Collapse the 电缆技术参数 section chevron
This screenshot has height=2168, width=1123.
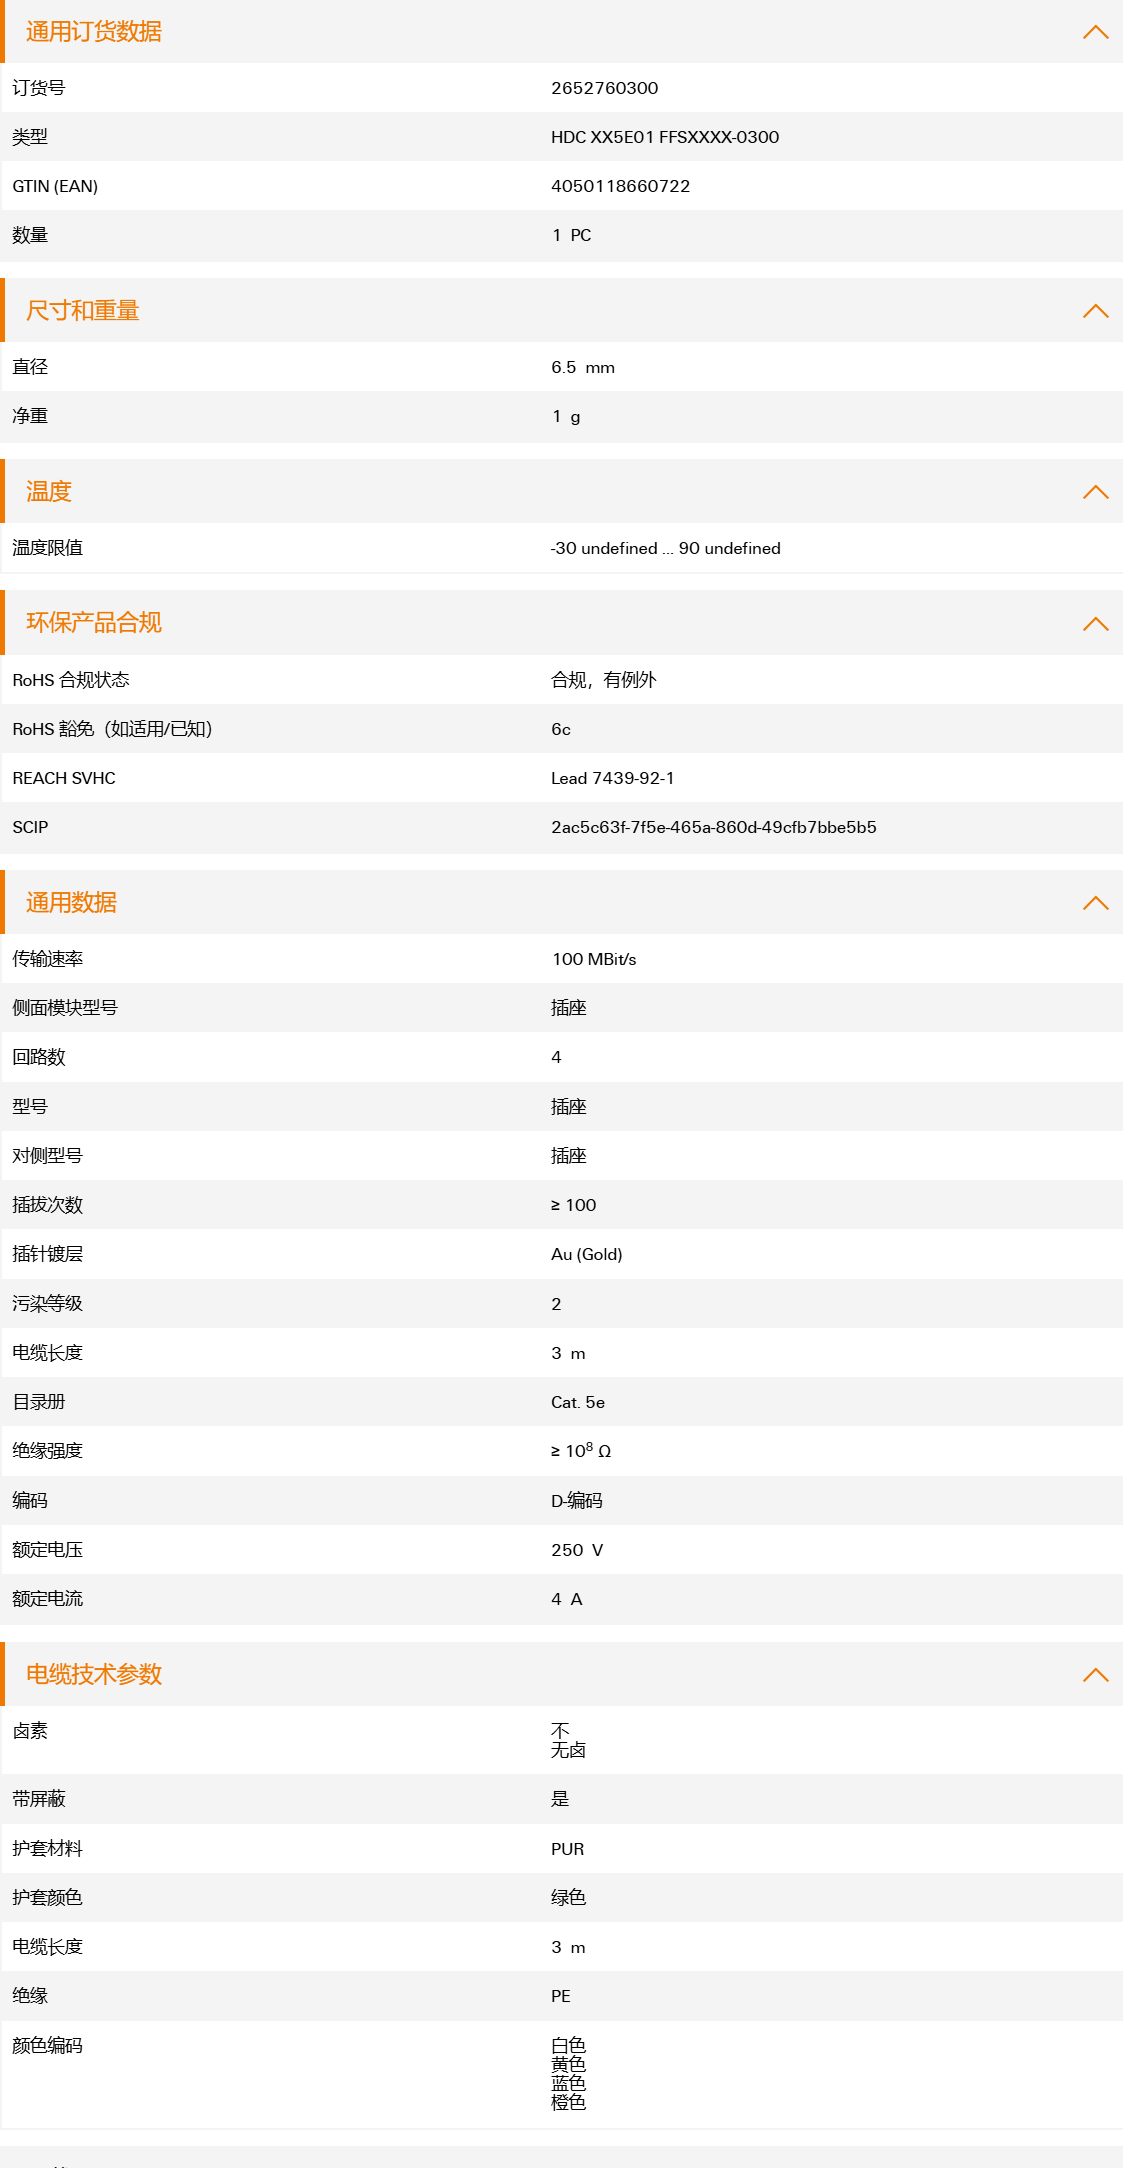pyautogui.click(x=1096, y=1675)
